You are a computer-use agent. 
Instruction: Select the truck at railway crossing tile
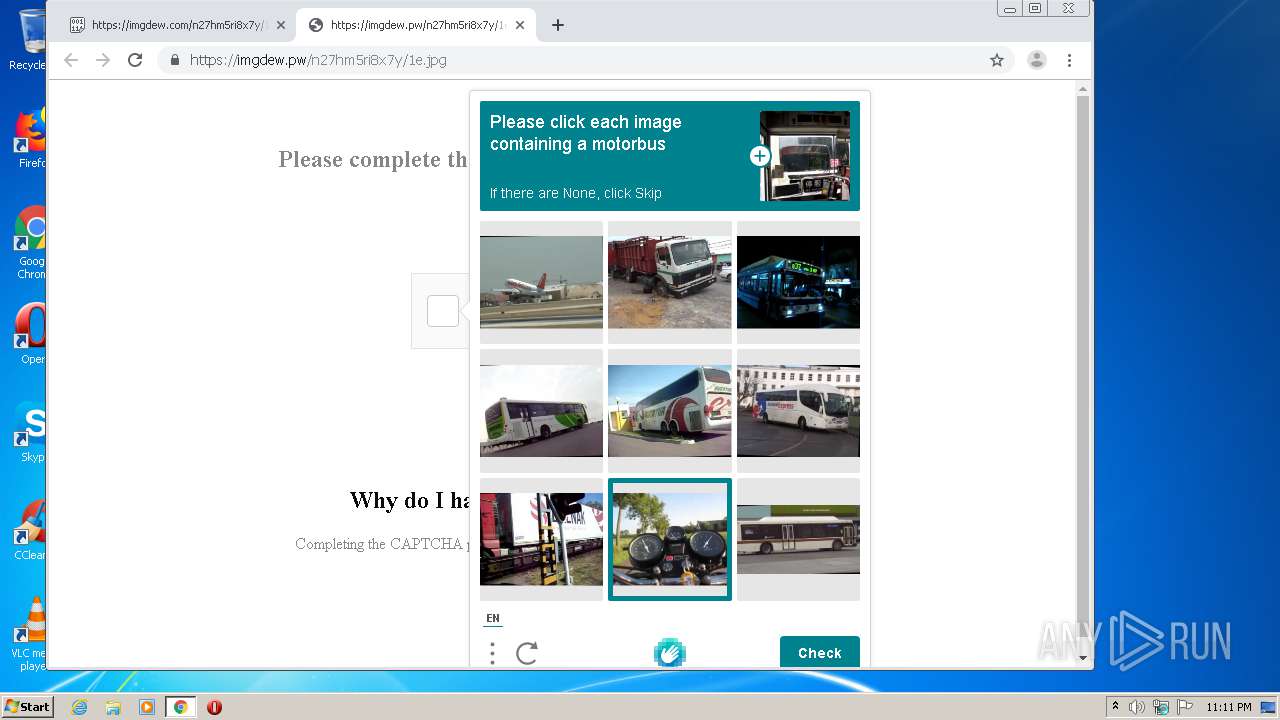pyautogui.click(x=541, y=539)
